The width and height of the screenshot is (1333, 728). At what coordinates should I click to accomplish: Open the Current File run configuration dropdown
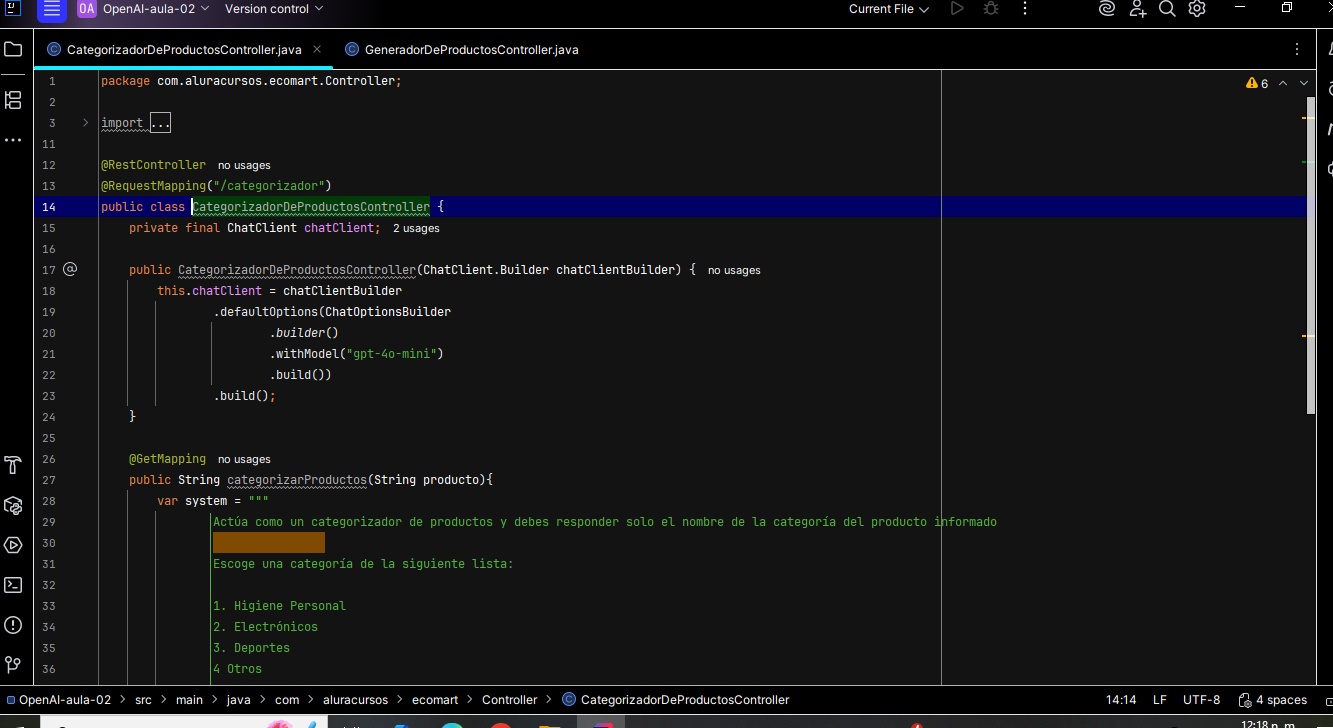889,9
